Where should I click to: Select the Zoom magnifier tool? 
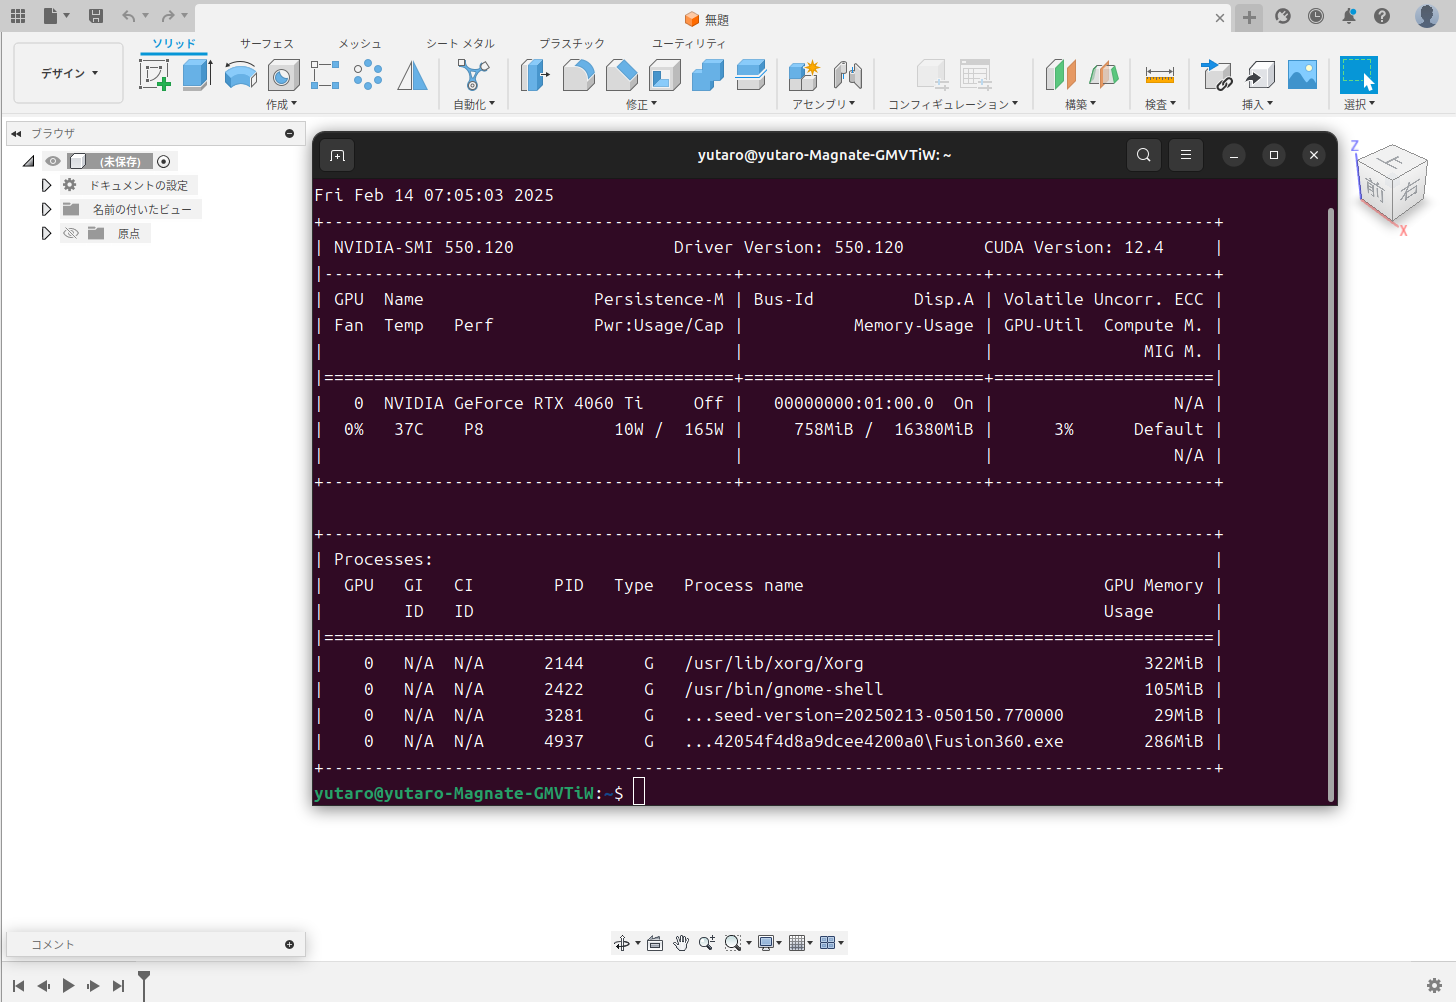click(706, 943)
